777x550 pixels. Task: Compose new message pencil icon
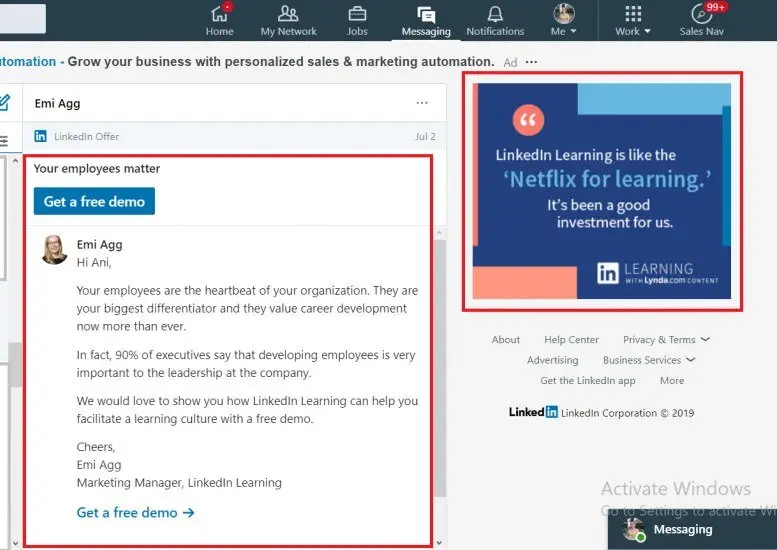(4, 103)
